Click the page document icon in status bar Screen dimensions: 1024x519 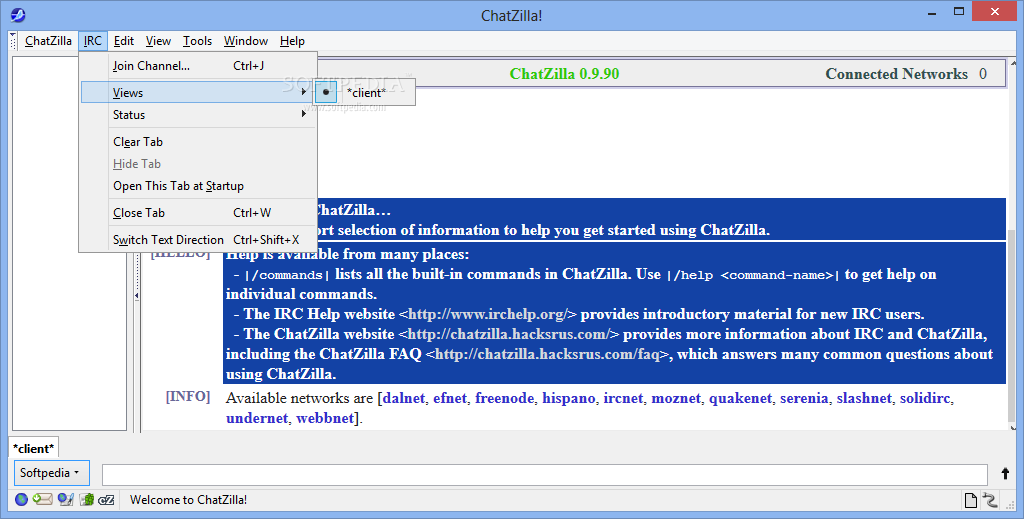tap(971, 501)
